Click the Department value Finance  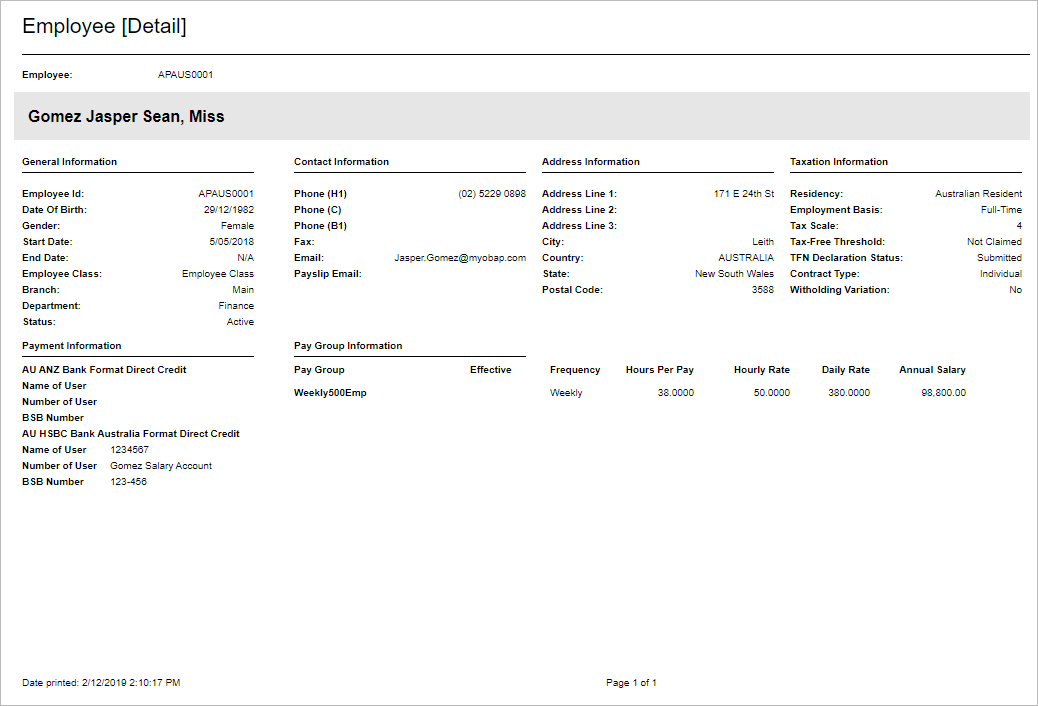pyautogui.click(x=236, y=305)
